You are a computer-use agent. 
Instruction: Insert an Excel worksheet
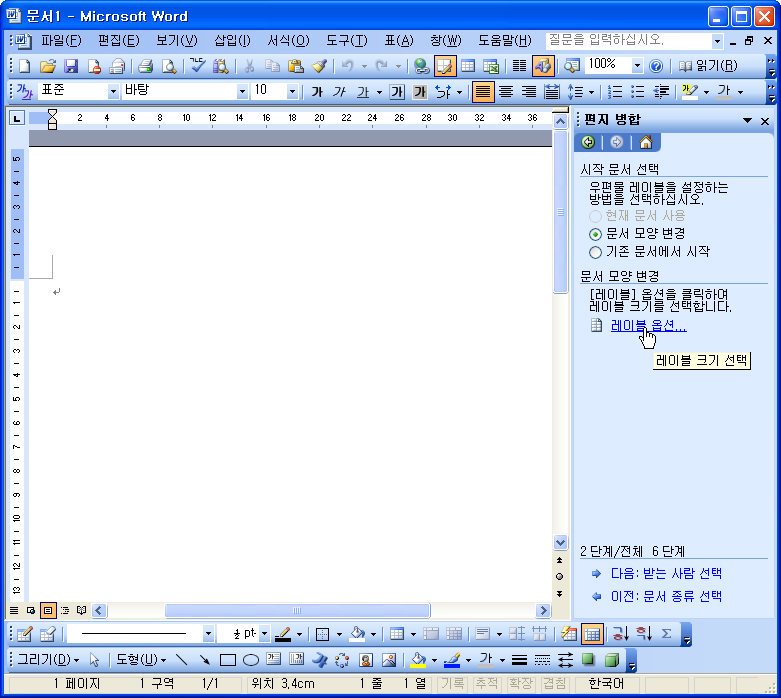click(x=491, y=66)
